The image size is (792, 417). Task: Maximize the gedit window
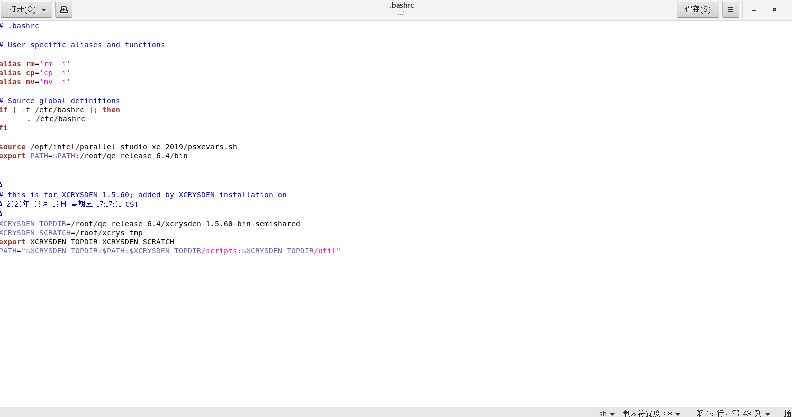coord(774,10)
